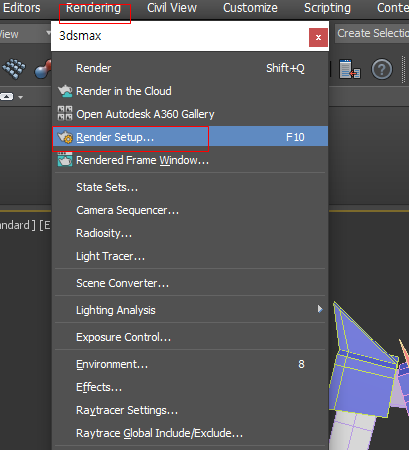The image size is (409, 450).
Task: Click the 3dsmax title text
Action: tap(80, 36)
